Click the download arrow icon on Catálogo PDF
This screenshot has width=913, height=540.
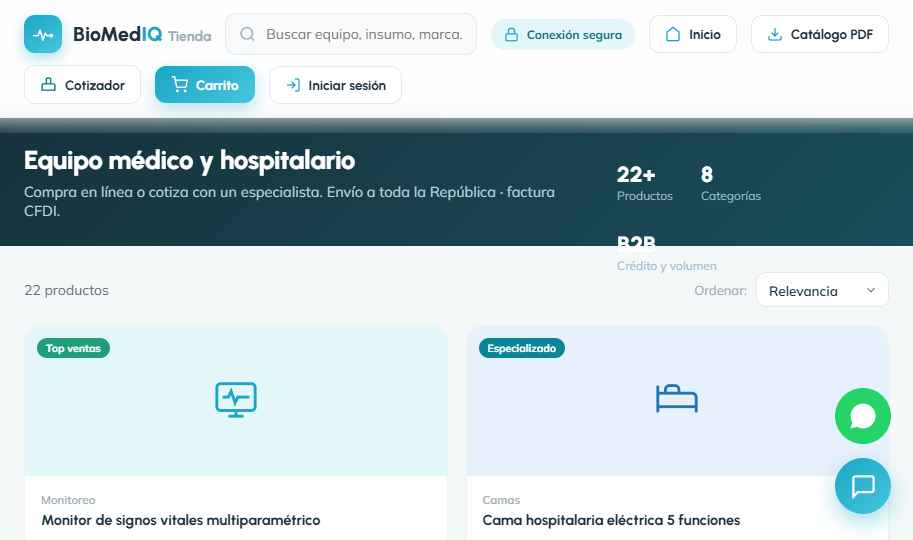pyautogui.click(x=774, y=34)
